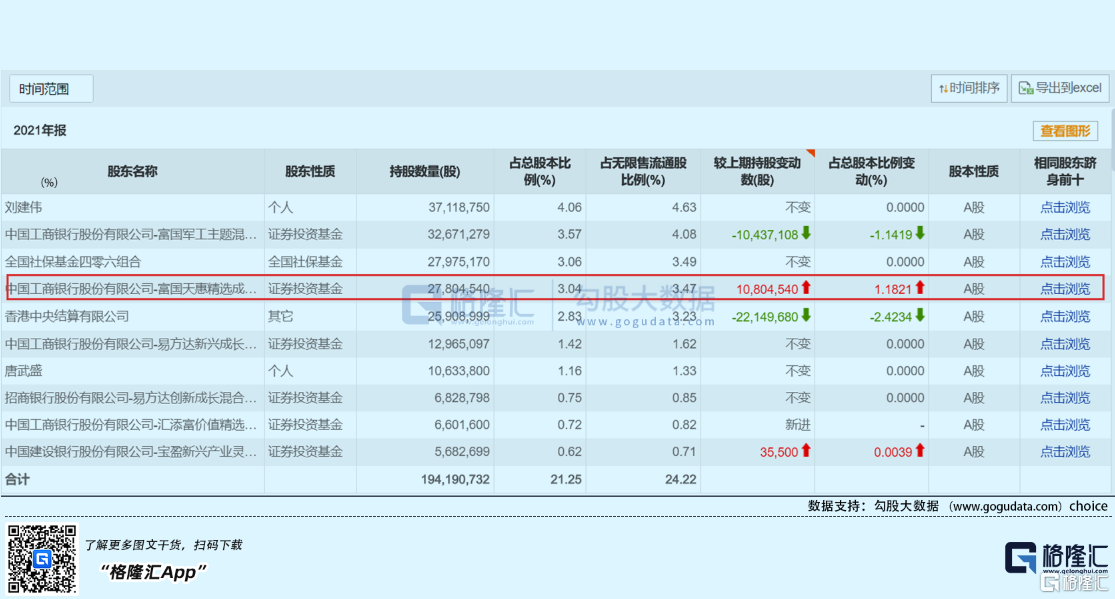
Task: Click the 占总股本比例(%) column header
Action: click(x=540, y=171)
